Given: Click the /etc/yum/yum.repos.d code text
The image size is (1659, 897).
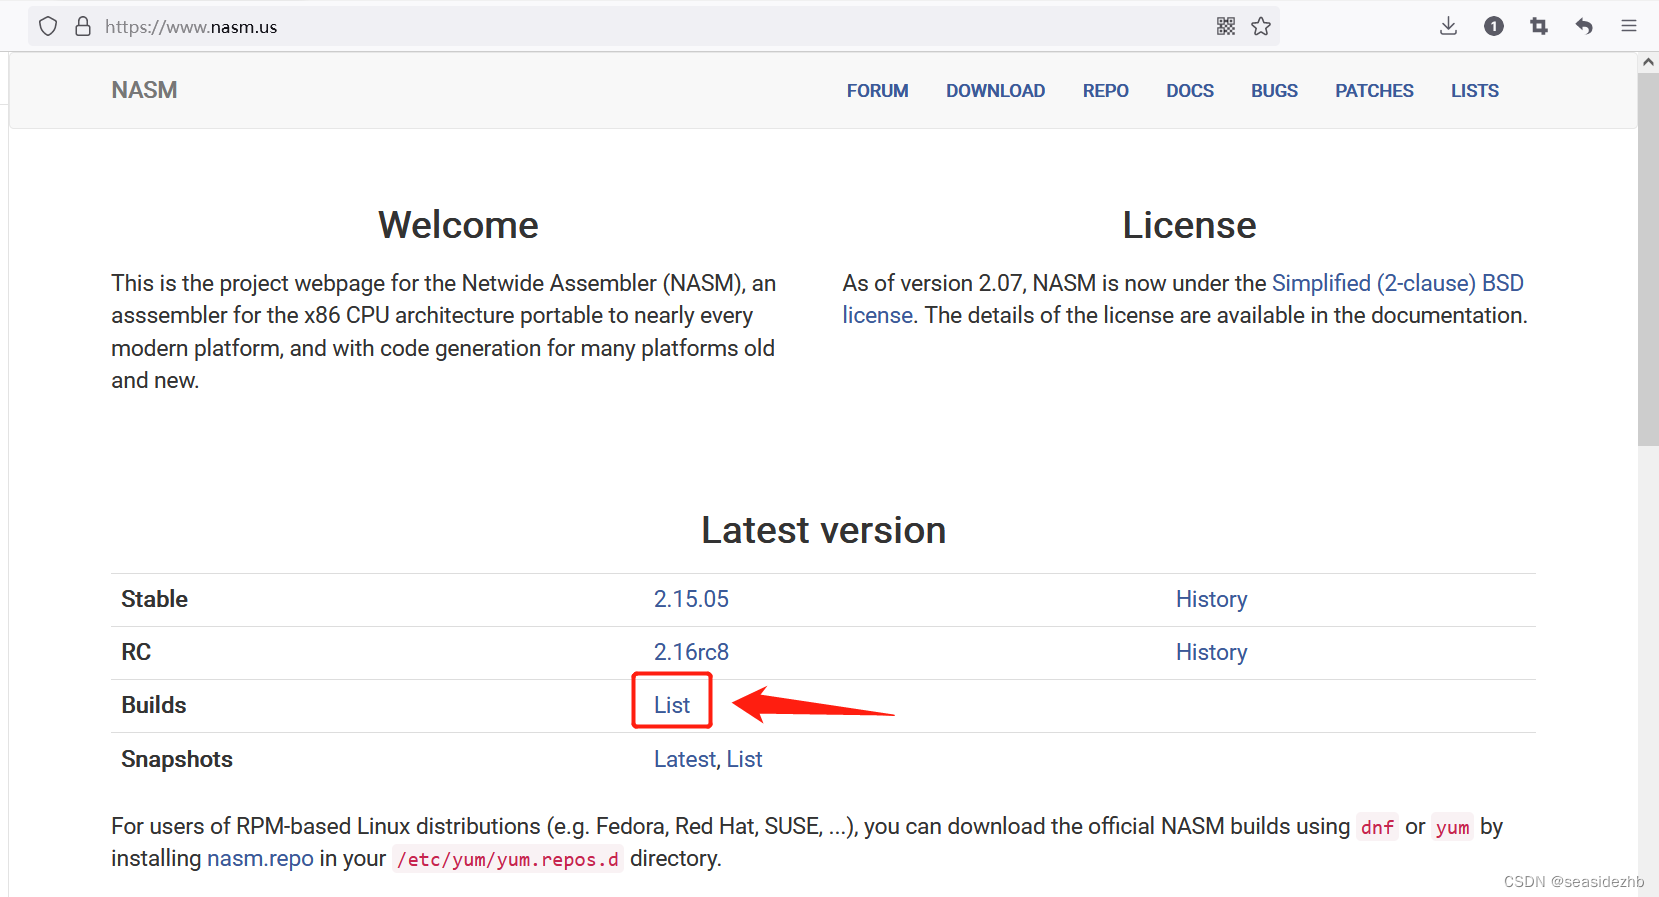Looking at the screenshot, I should pyautogui.click(x=508, y=859).
